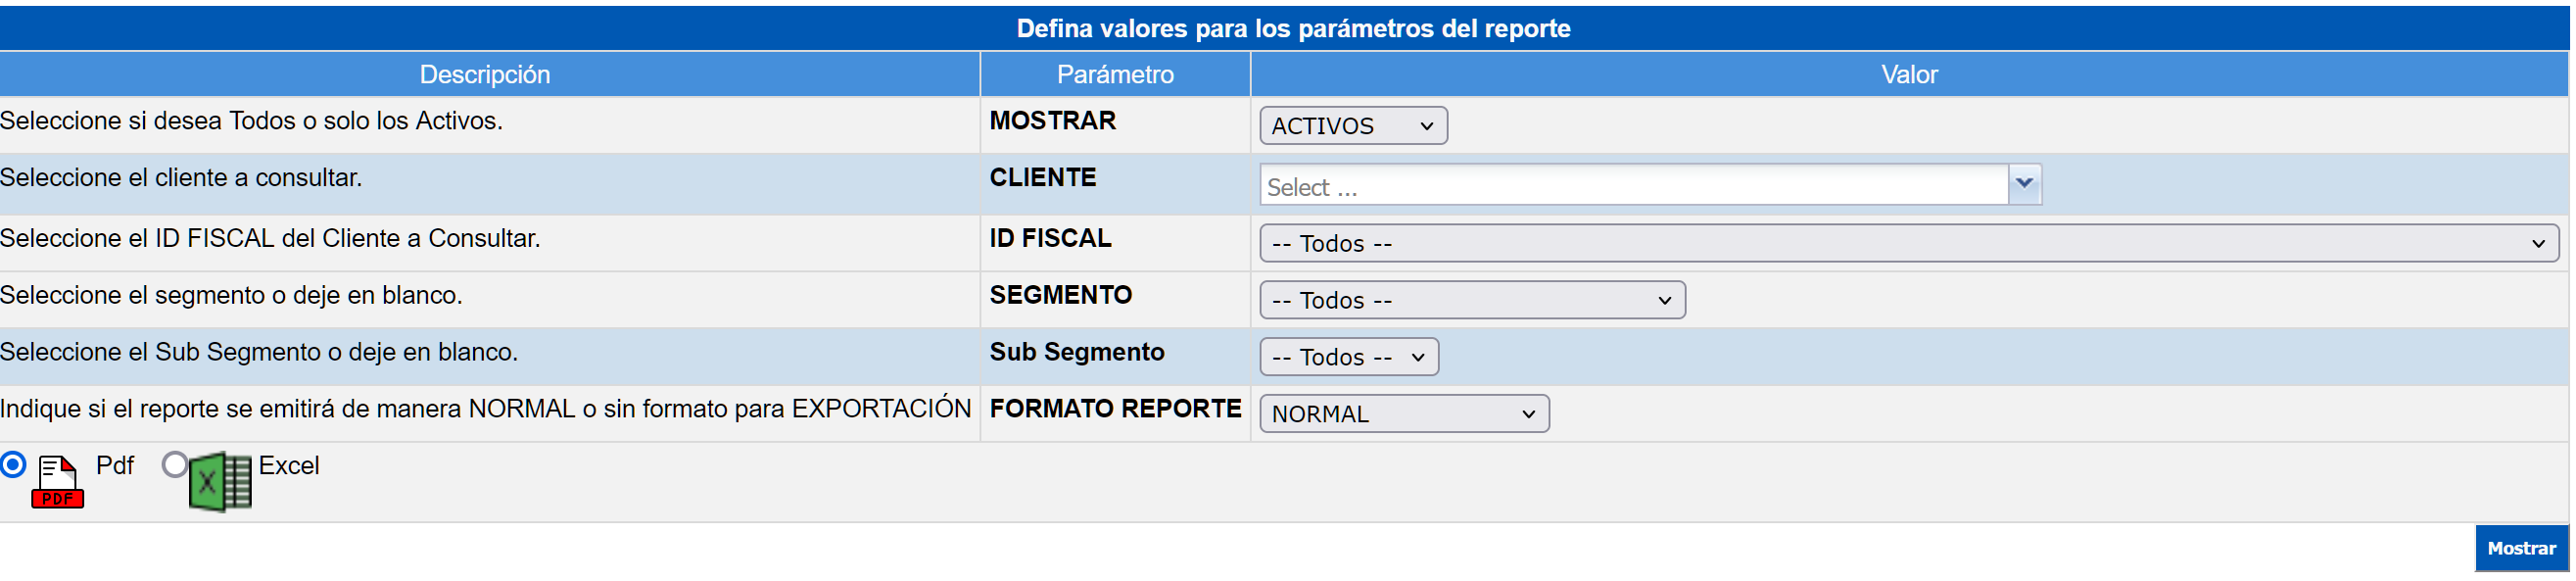Select the Excel radio button
2576x581 pixels.
175,465
